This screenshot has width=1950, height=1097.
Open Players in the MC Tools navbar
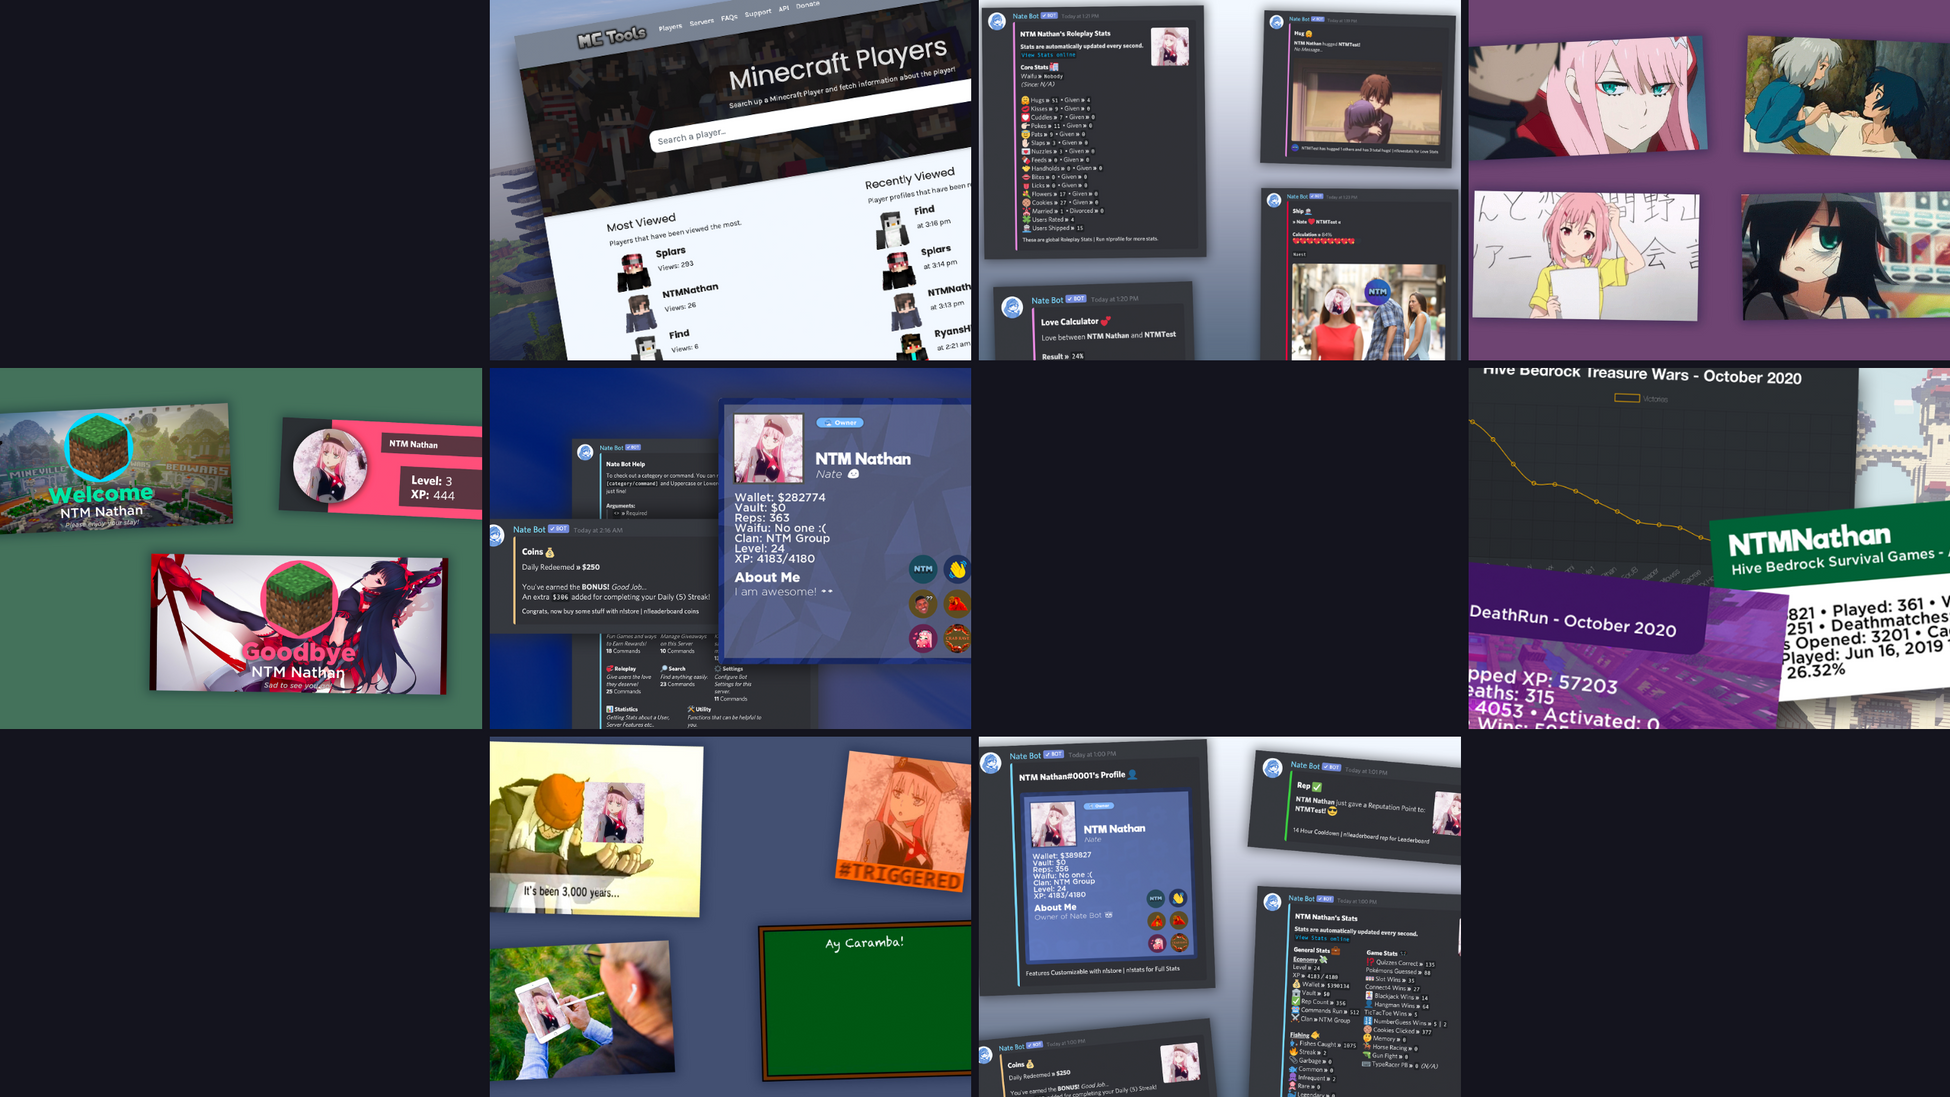click(670, 27)
